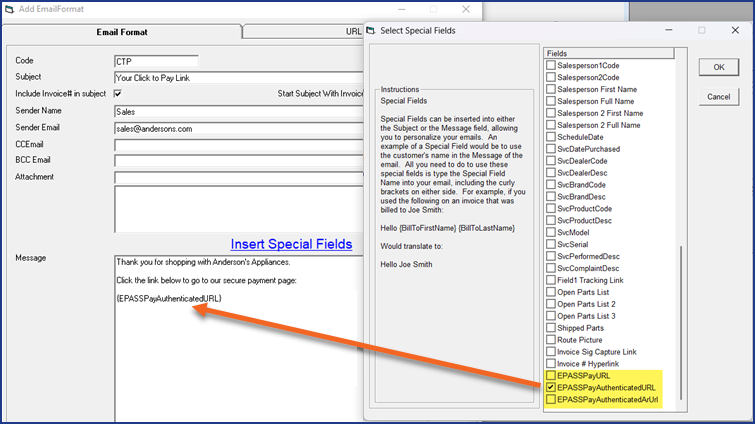The height and width of the screenshot is (424, 755).
Task: Click the CCEmail input field
Action: click(x=239, y=145)
